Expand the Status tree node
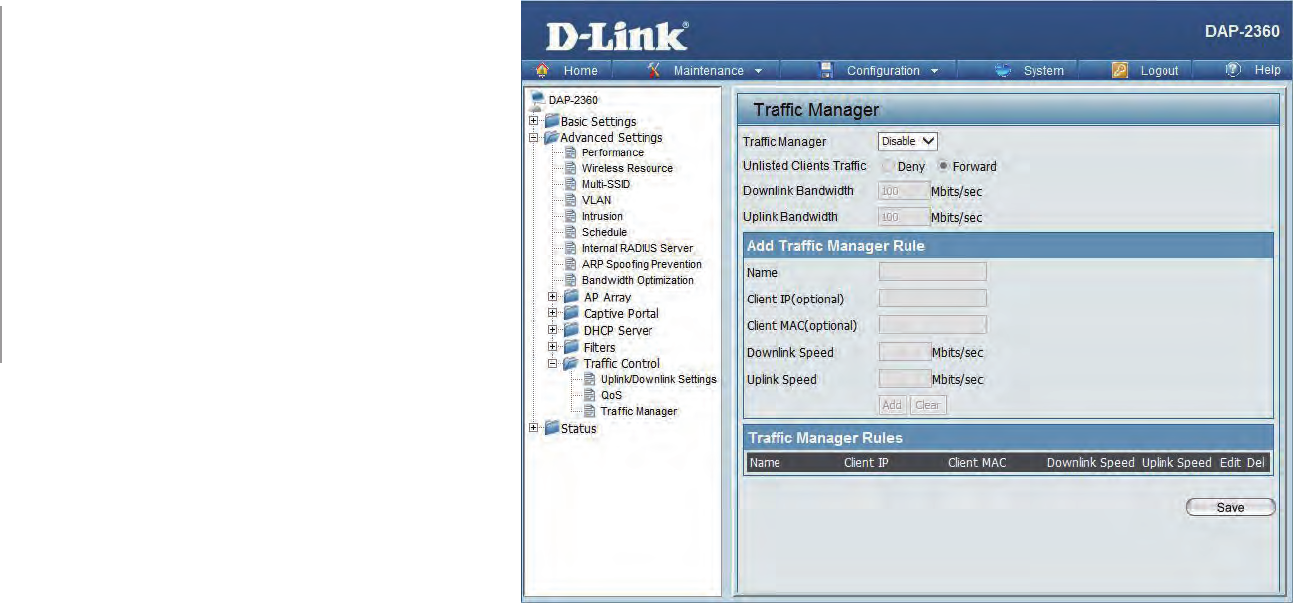1293x603 pixels. [x=534, y=428]
